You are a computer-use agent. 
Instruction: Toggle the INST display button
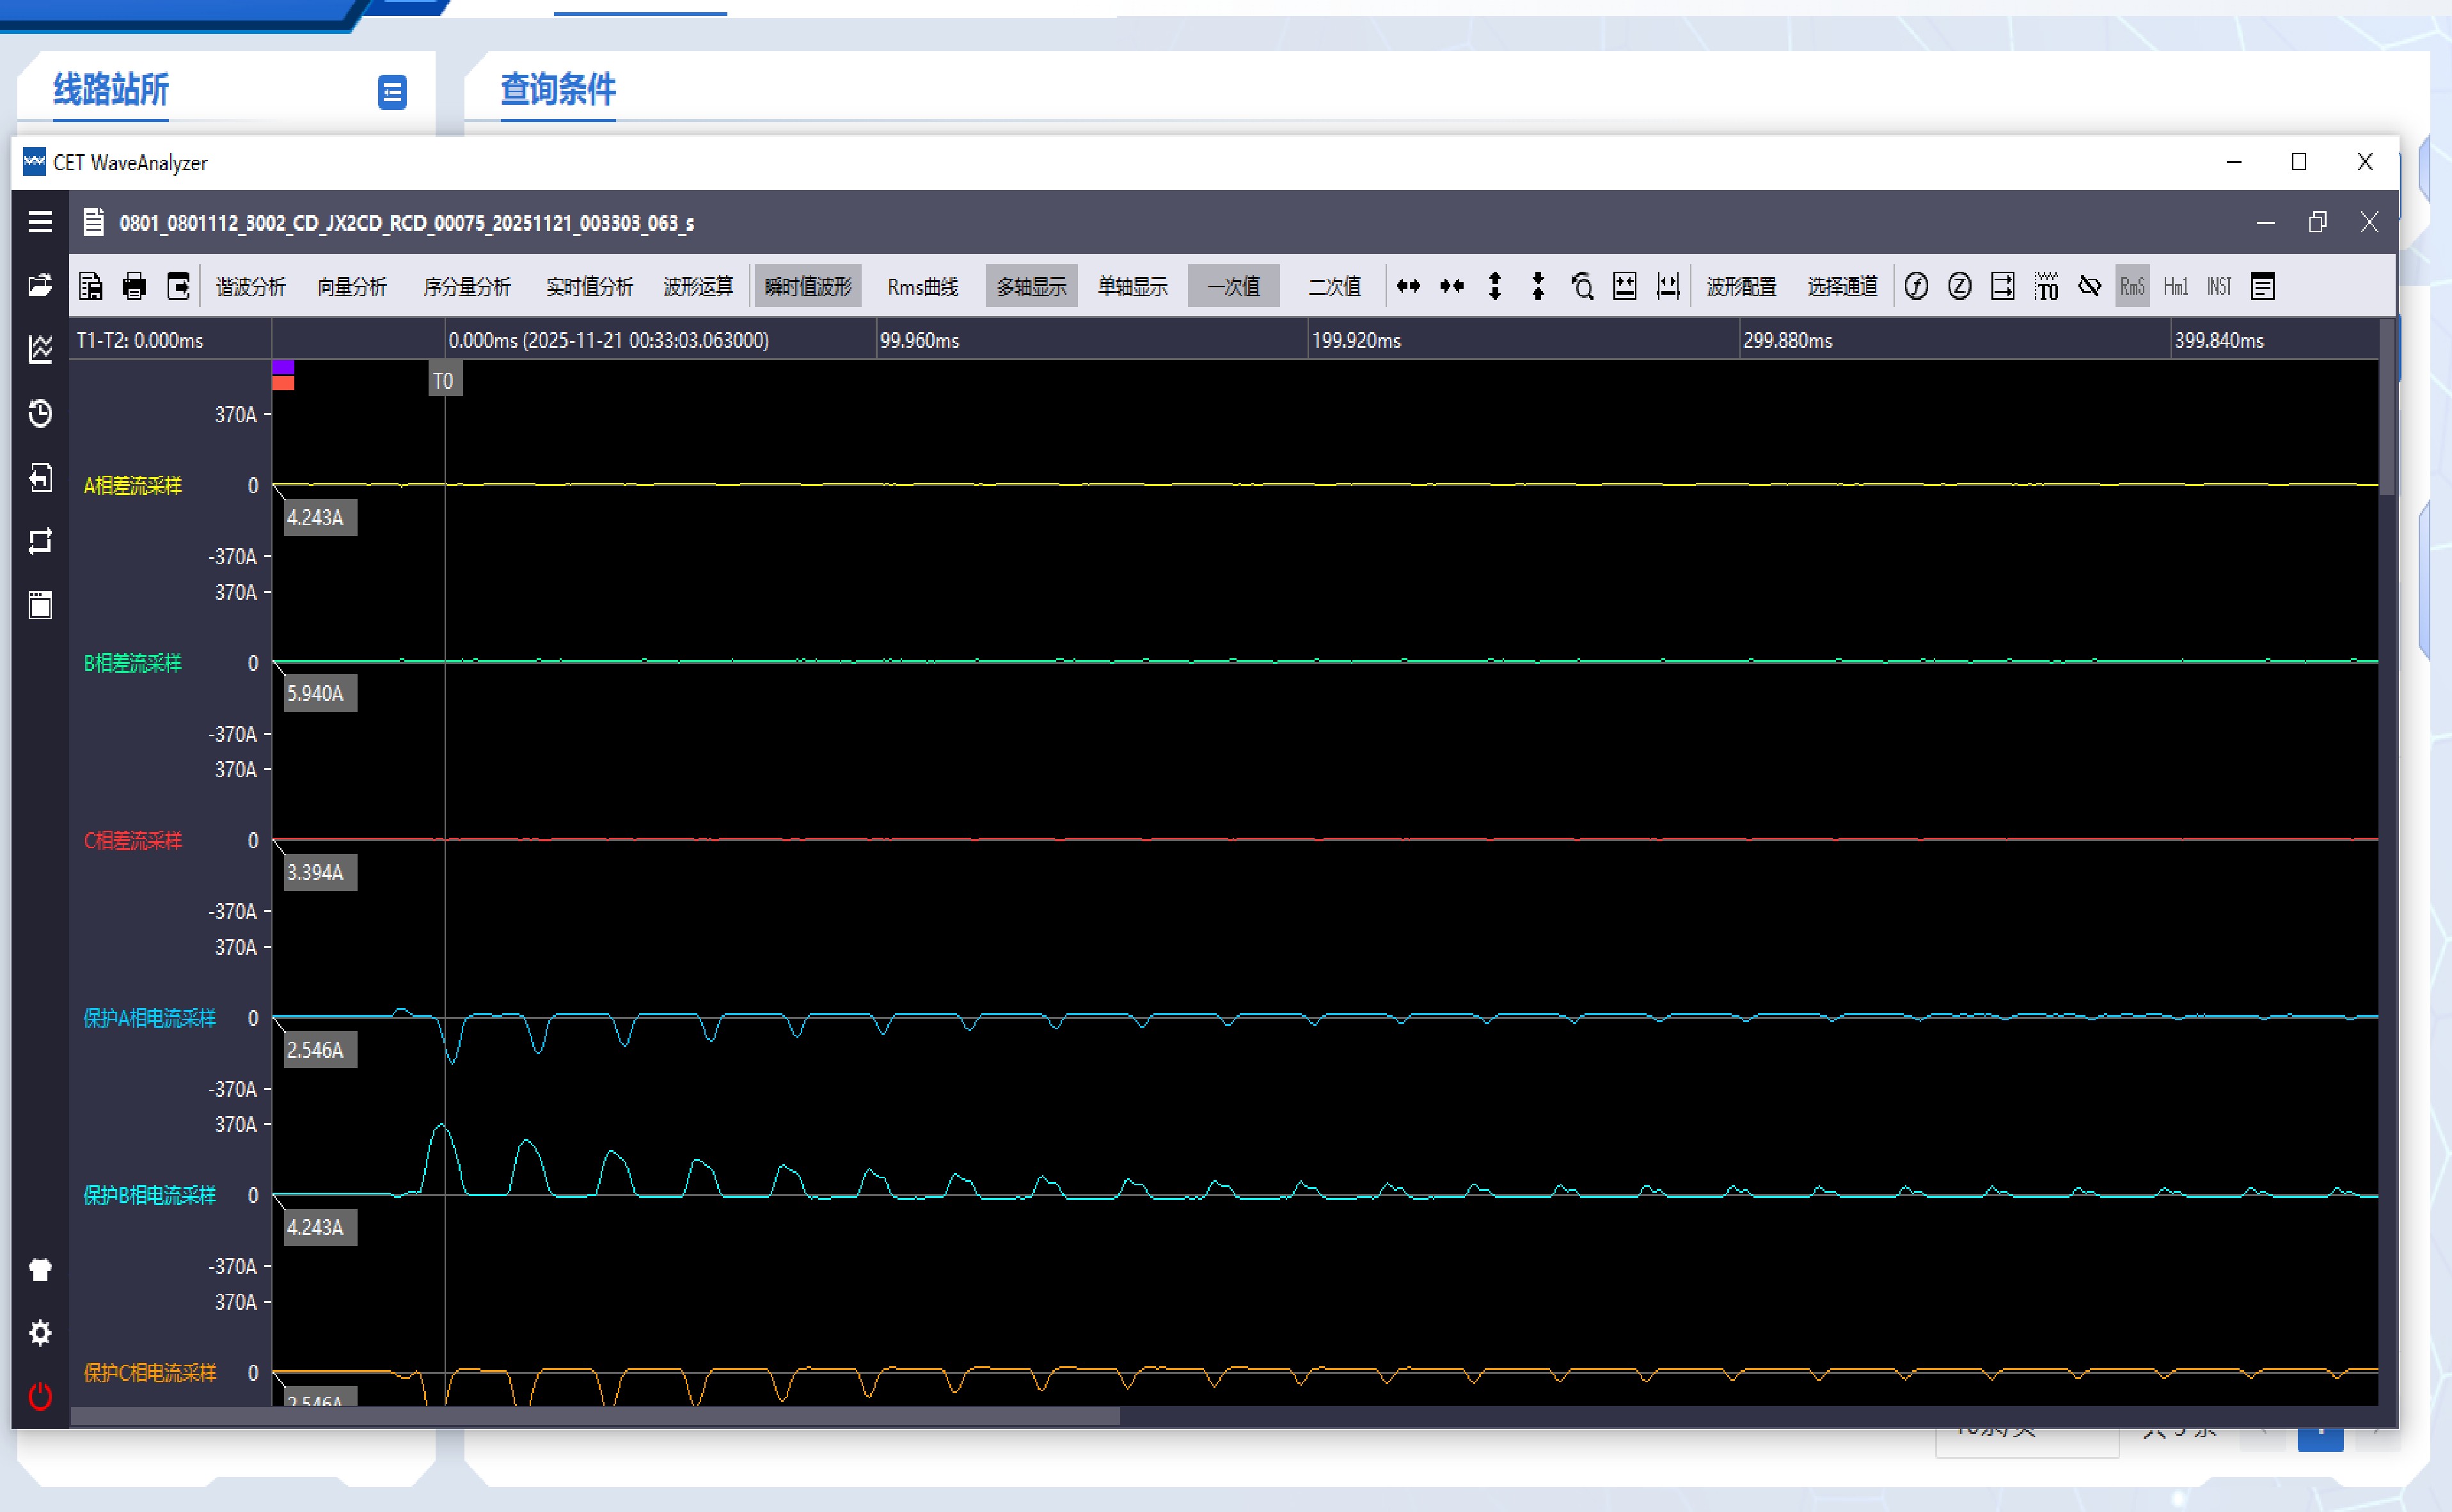pyautogui.click(x=2219, y=287)
